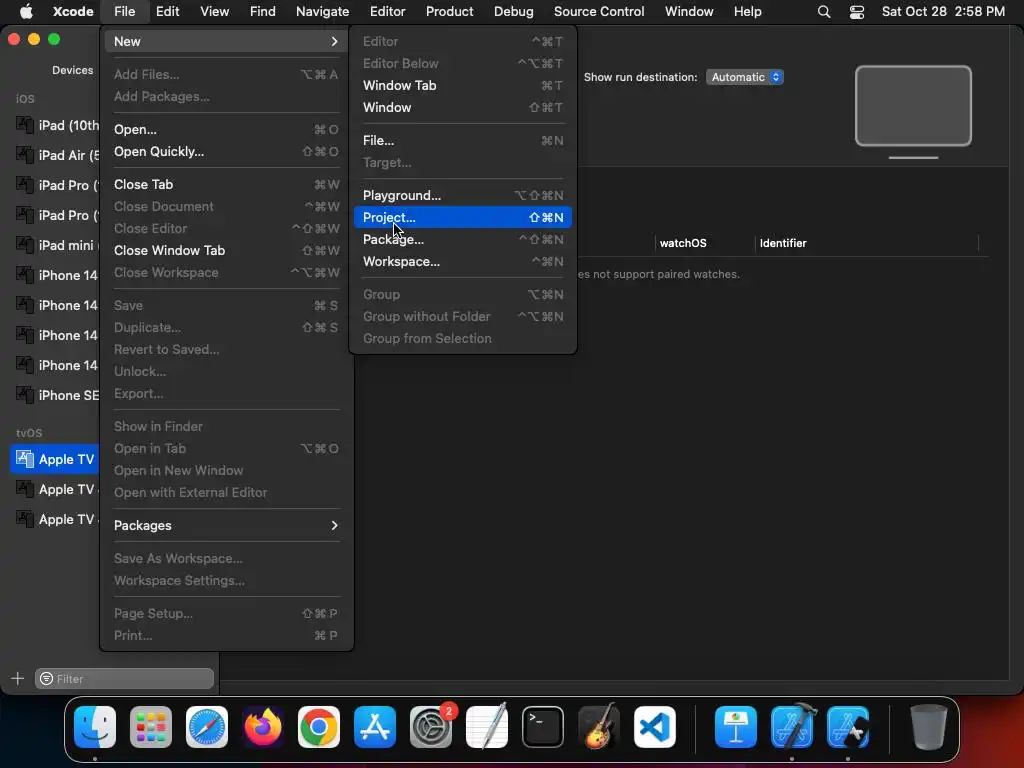Open the Window menu
Screen dimensions: 1024x768
(689, 12)
